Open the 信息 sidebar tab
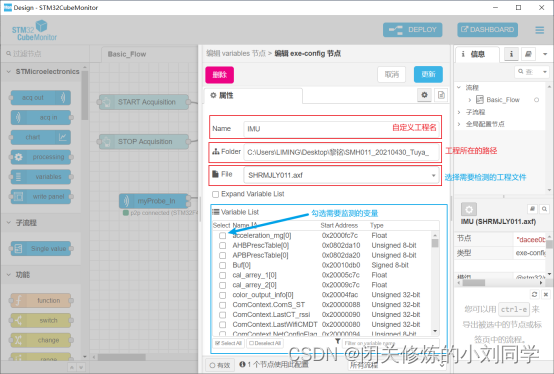Viewport: 554px width, 374px height. [x=477, y=54]
